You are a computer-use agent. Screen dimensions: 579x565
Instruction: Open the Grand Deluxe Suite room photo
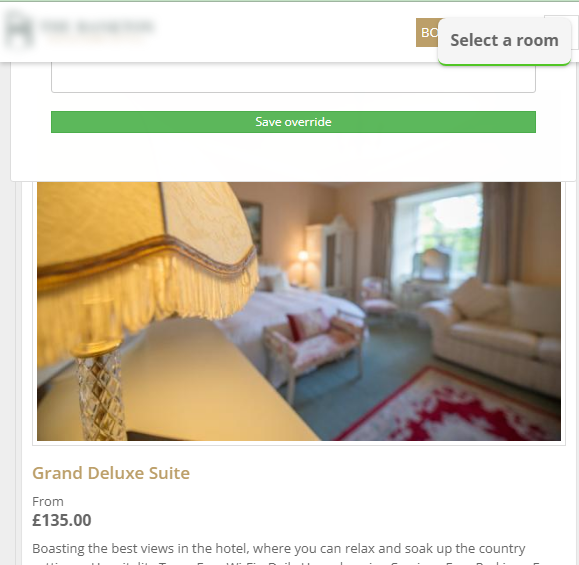click(x=299, y=311)
